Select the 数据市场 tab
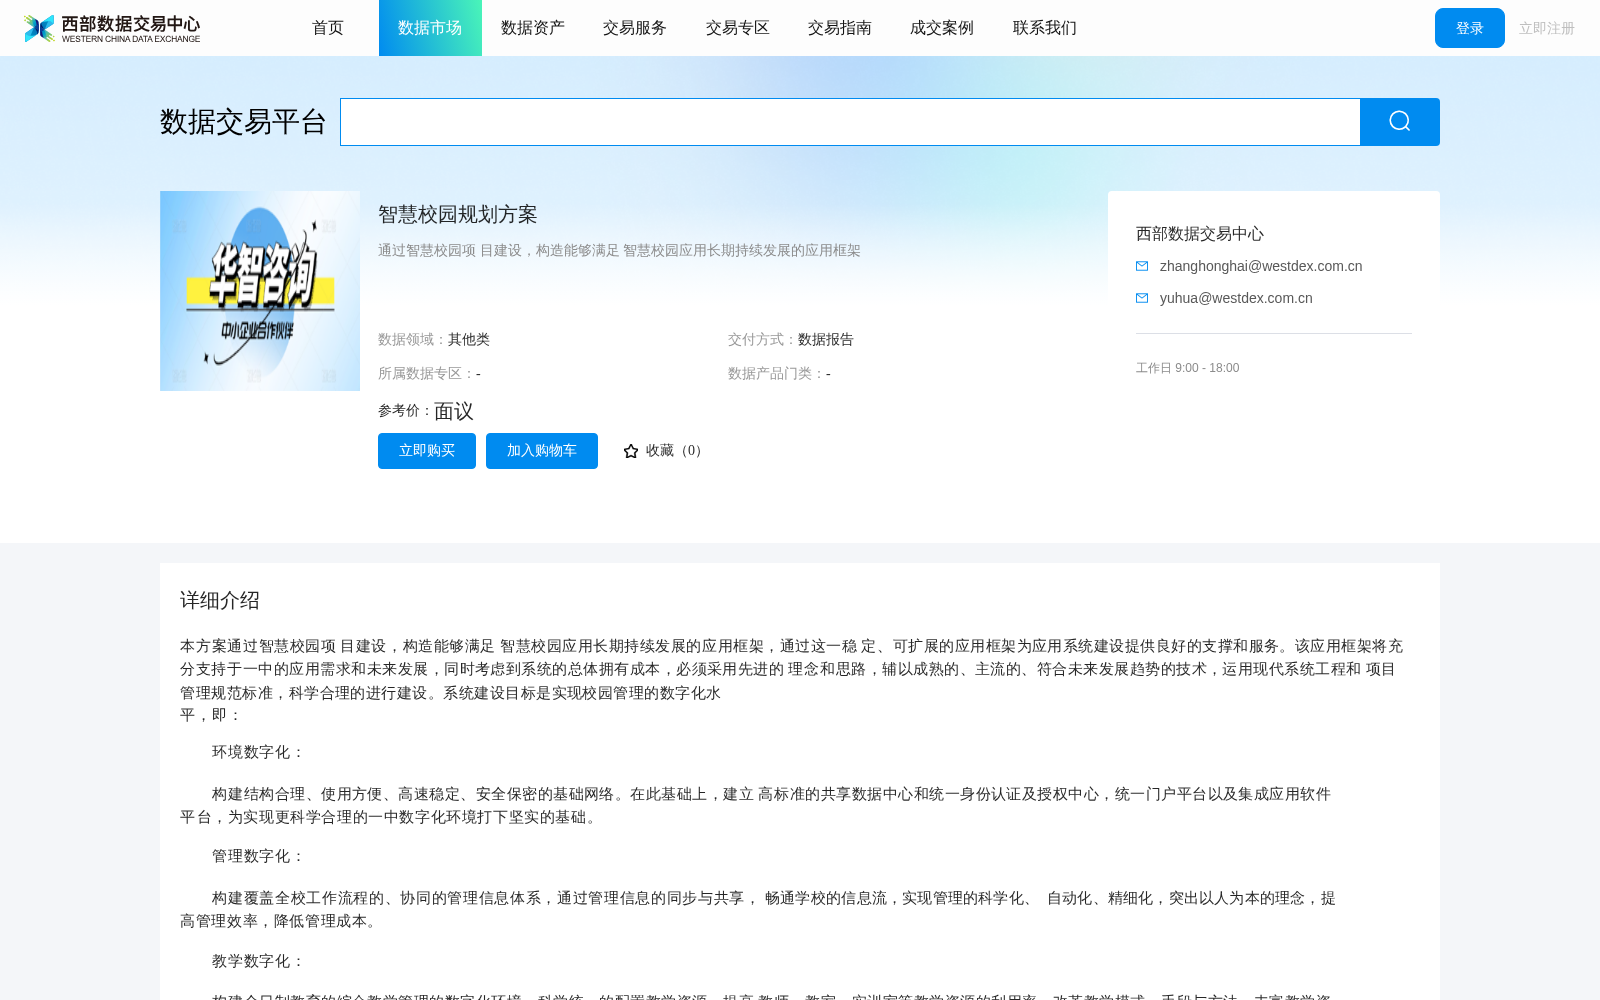 tap(430, 28)
